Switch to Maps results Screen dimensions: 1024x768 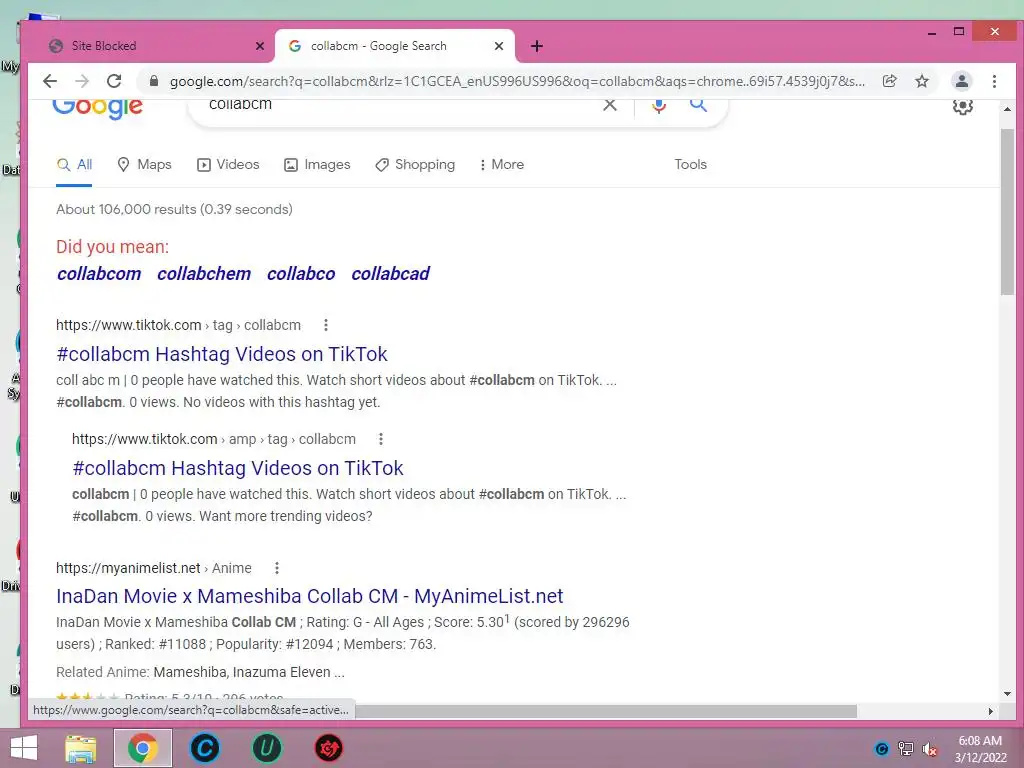coord(144,165)
